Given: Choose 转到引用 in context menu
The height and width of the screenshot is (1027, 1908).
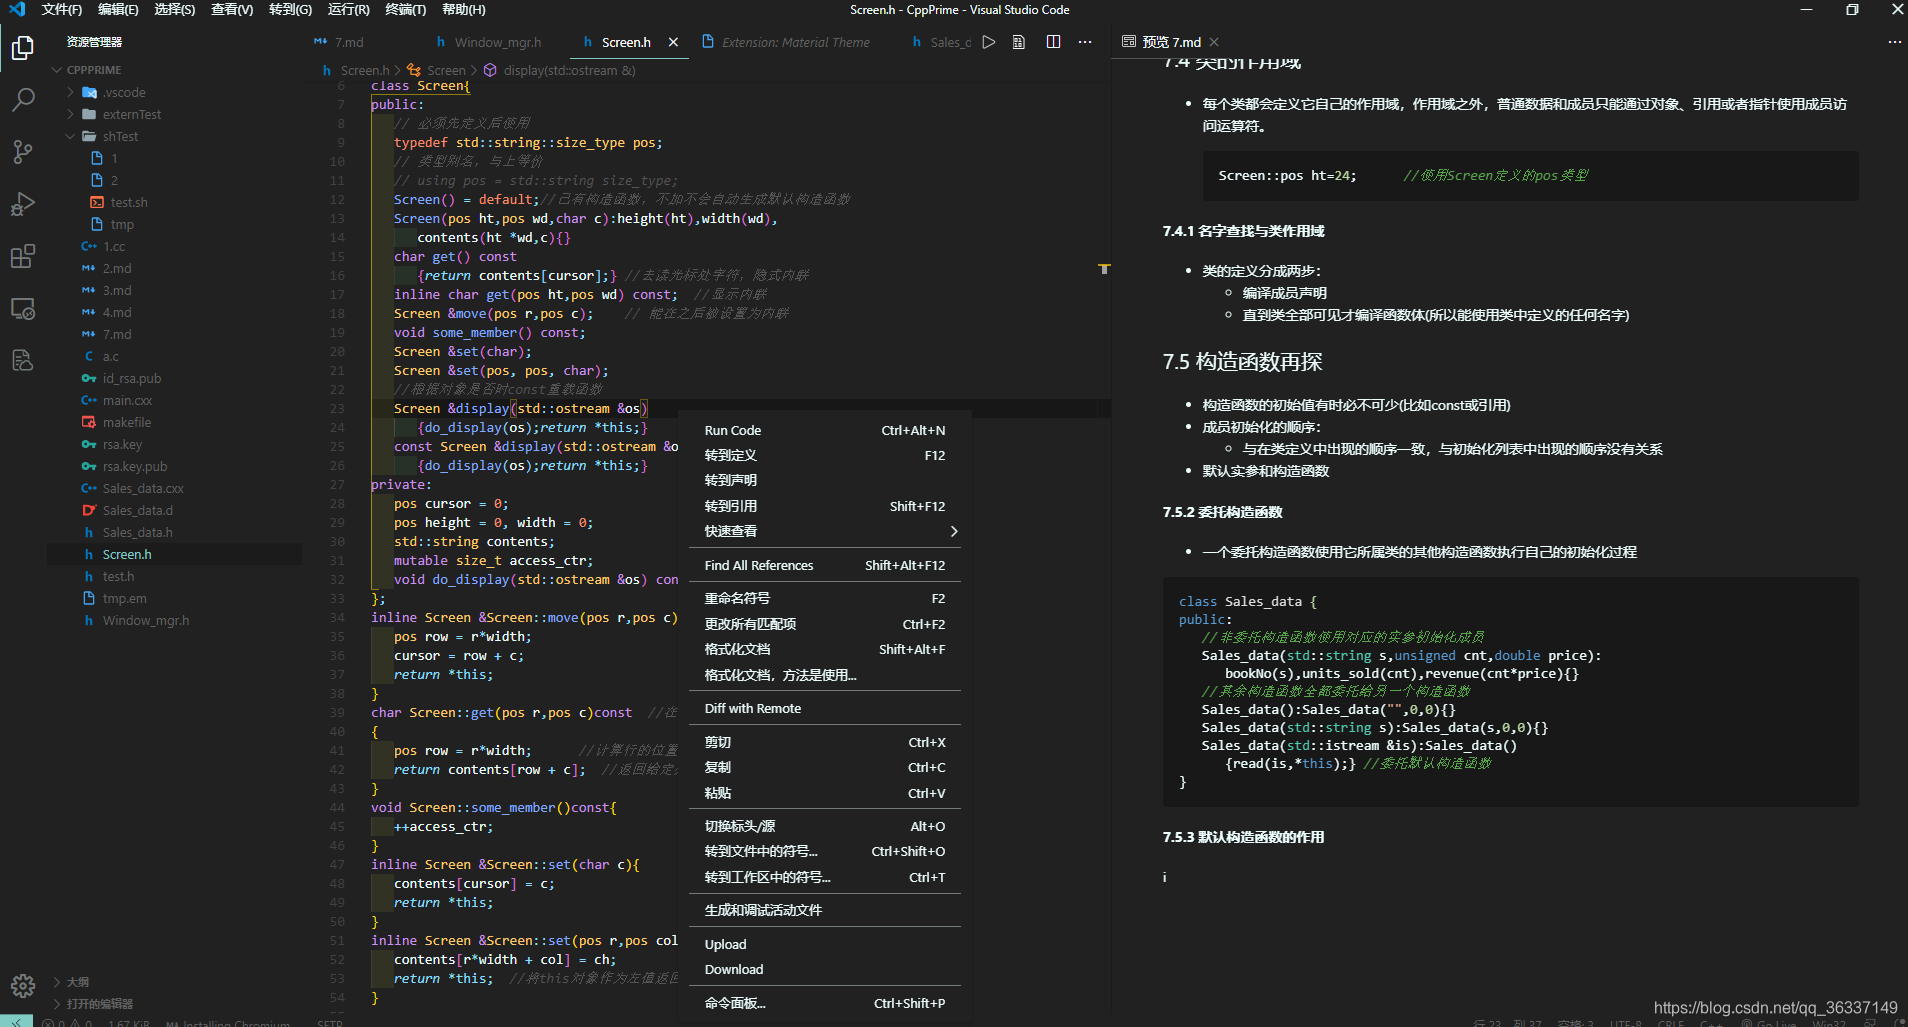Looking at the screenshot, I should 825,506.
